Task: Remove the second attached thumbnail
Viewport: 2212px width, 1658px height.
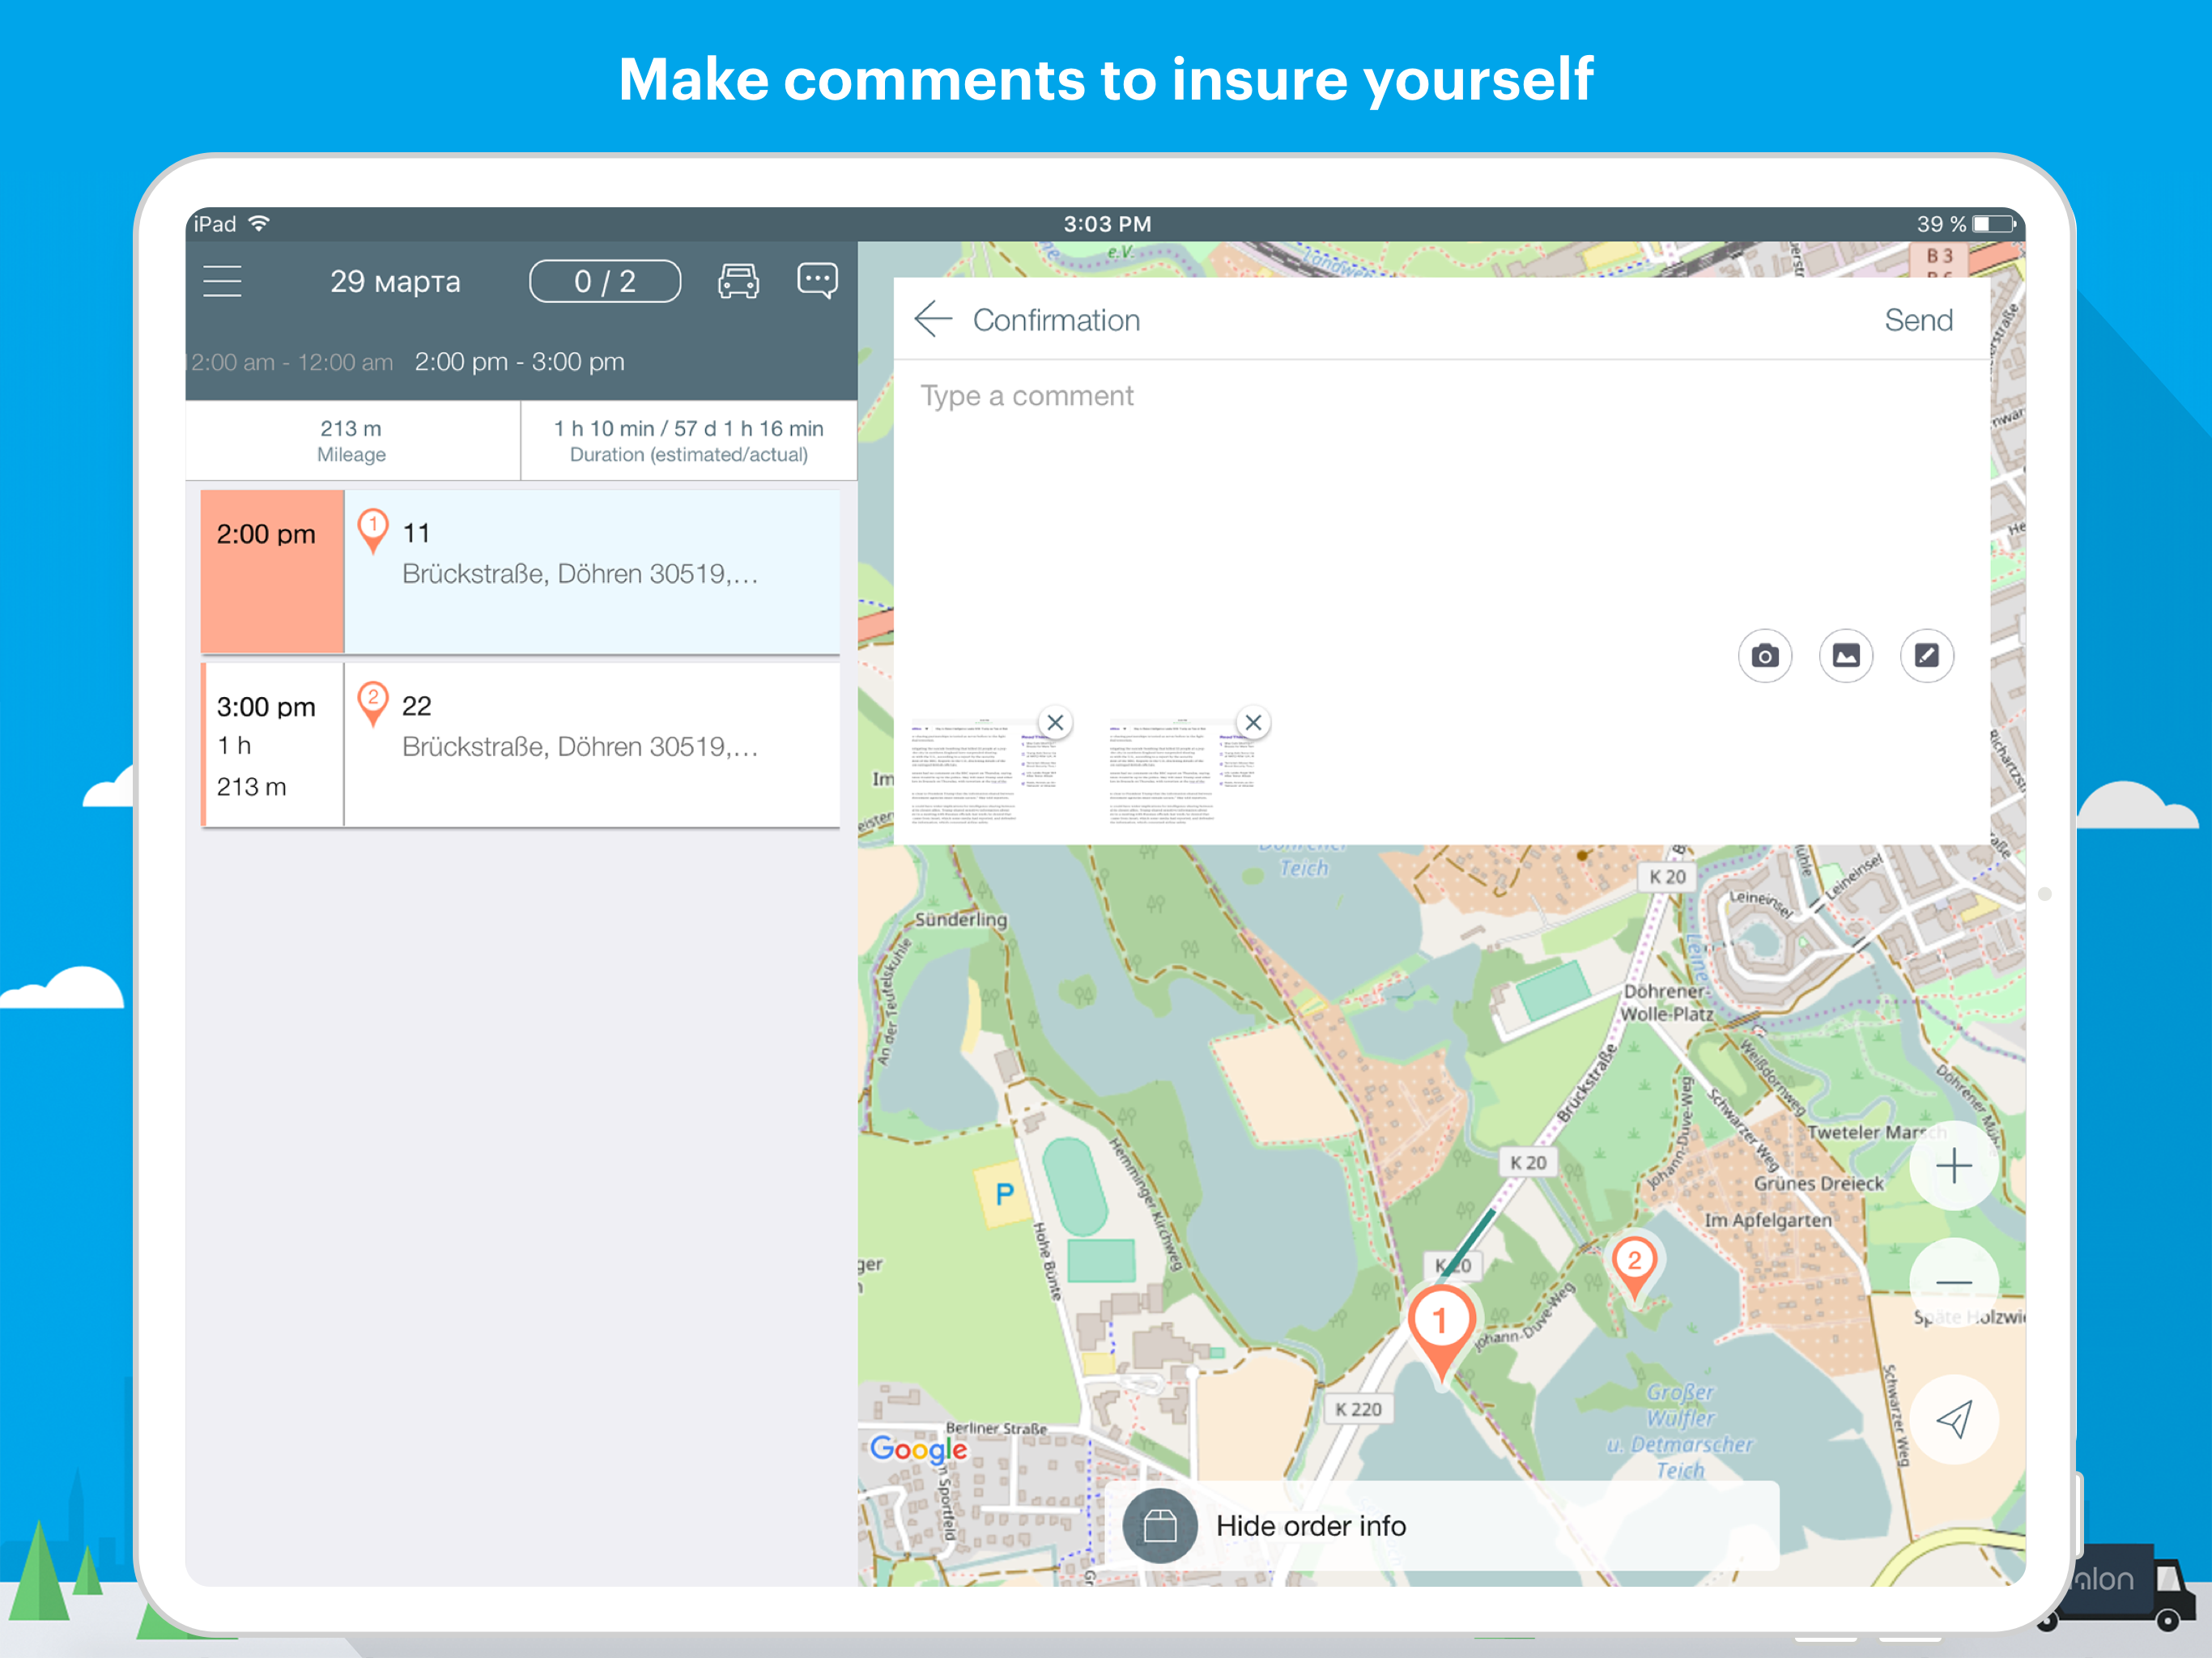Action: [1253, 722]
